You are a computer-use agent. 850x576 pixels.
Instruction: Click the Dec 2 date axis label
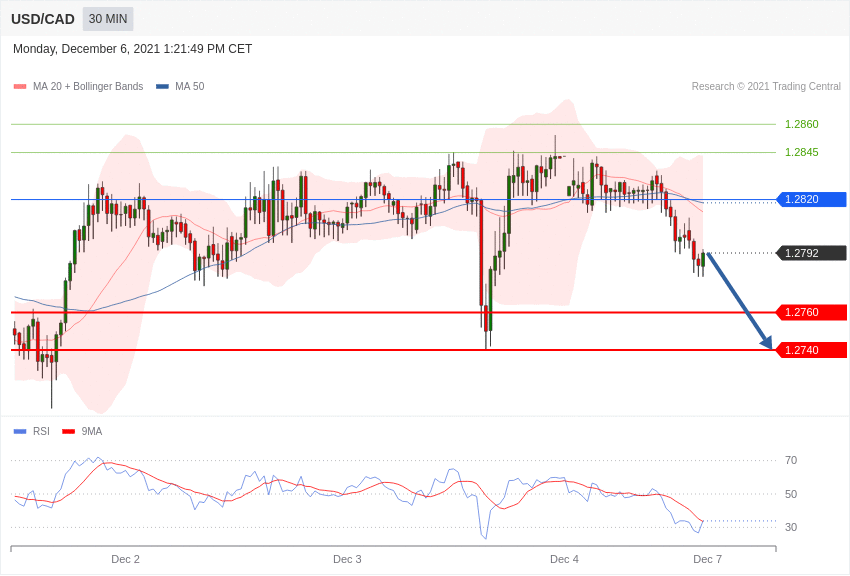click(125, 559)
